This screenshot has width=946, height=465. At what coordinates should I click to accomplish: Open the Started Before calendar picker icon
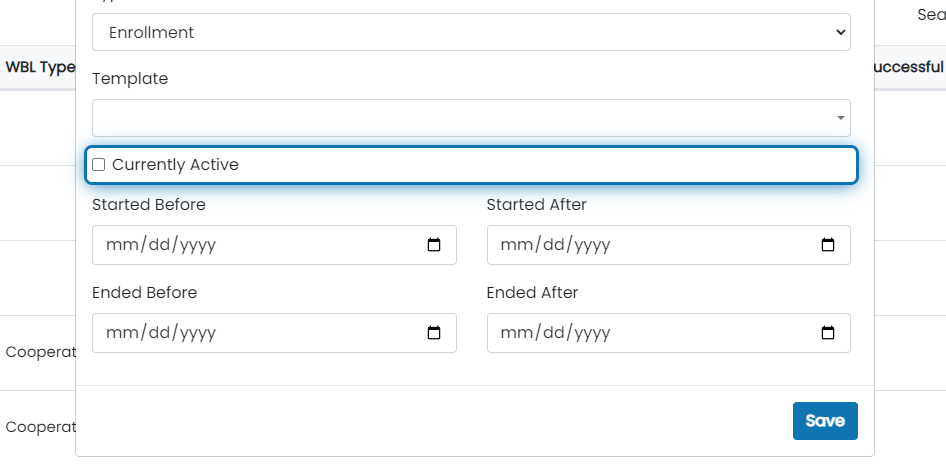point(434,245)
